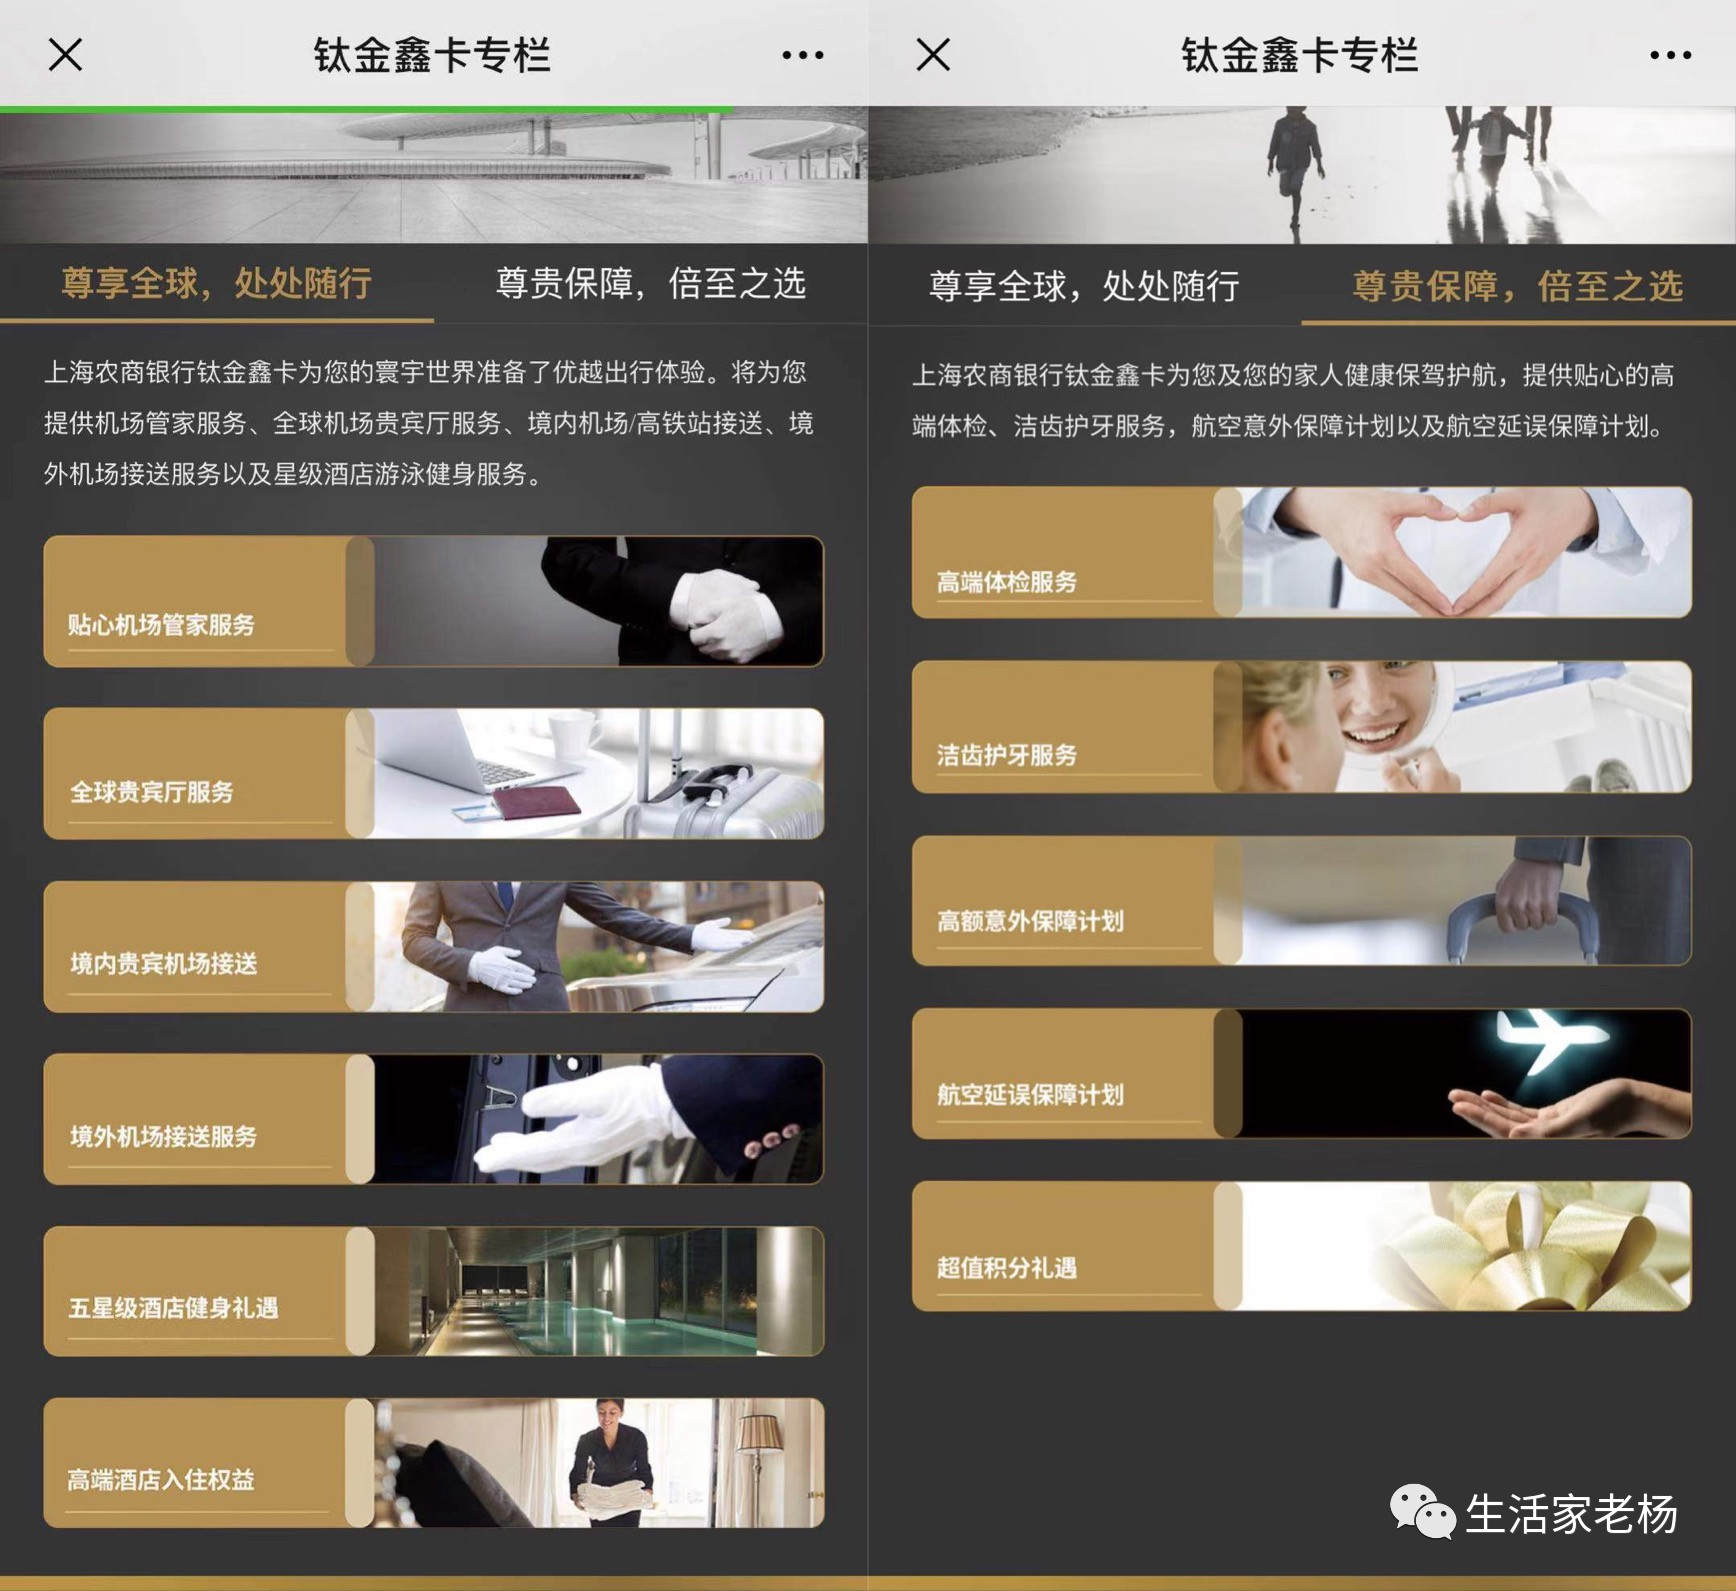1736x1591 pixels.
Task: Click the people walking on beach banner
Action: pyautogui.click(x=1302, y=175)
